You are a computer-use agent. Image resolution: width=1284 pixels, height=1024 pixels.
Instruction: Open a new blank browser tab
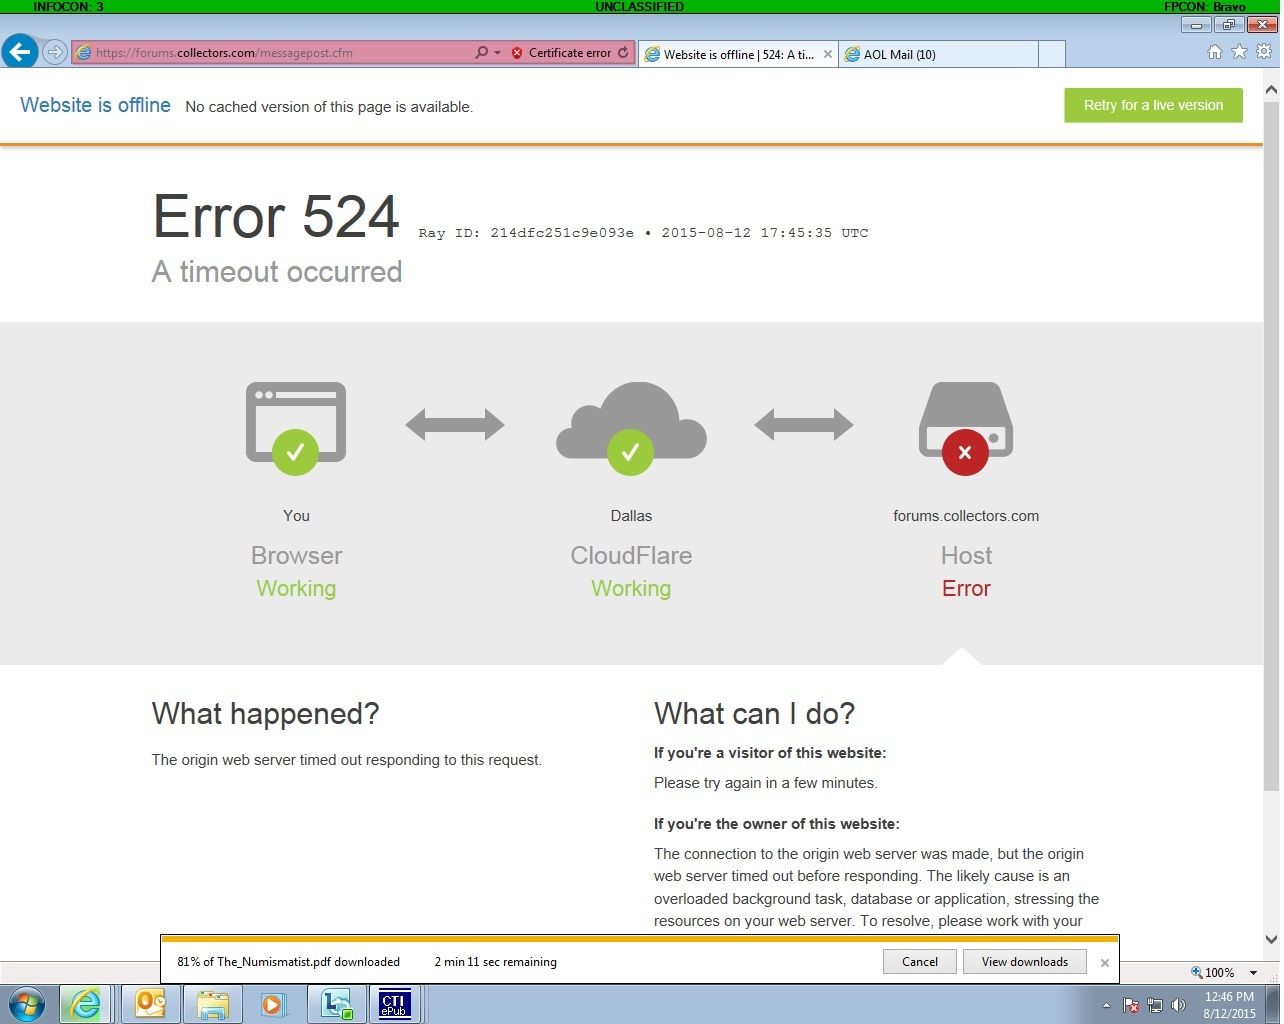pos(1051,54)
